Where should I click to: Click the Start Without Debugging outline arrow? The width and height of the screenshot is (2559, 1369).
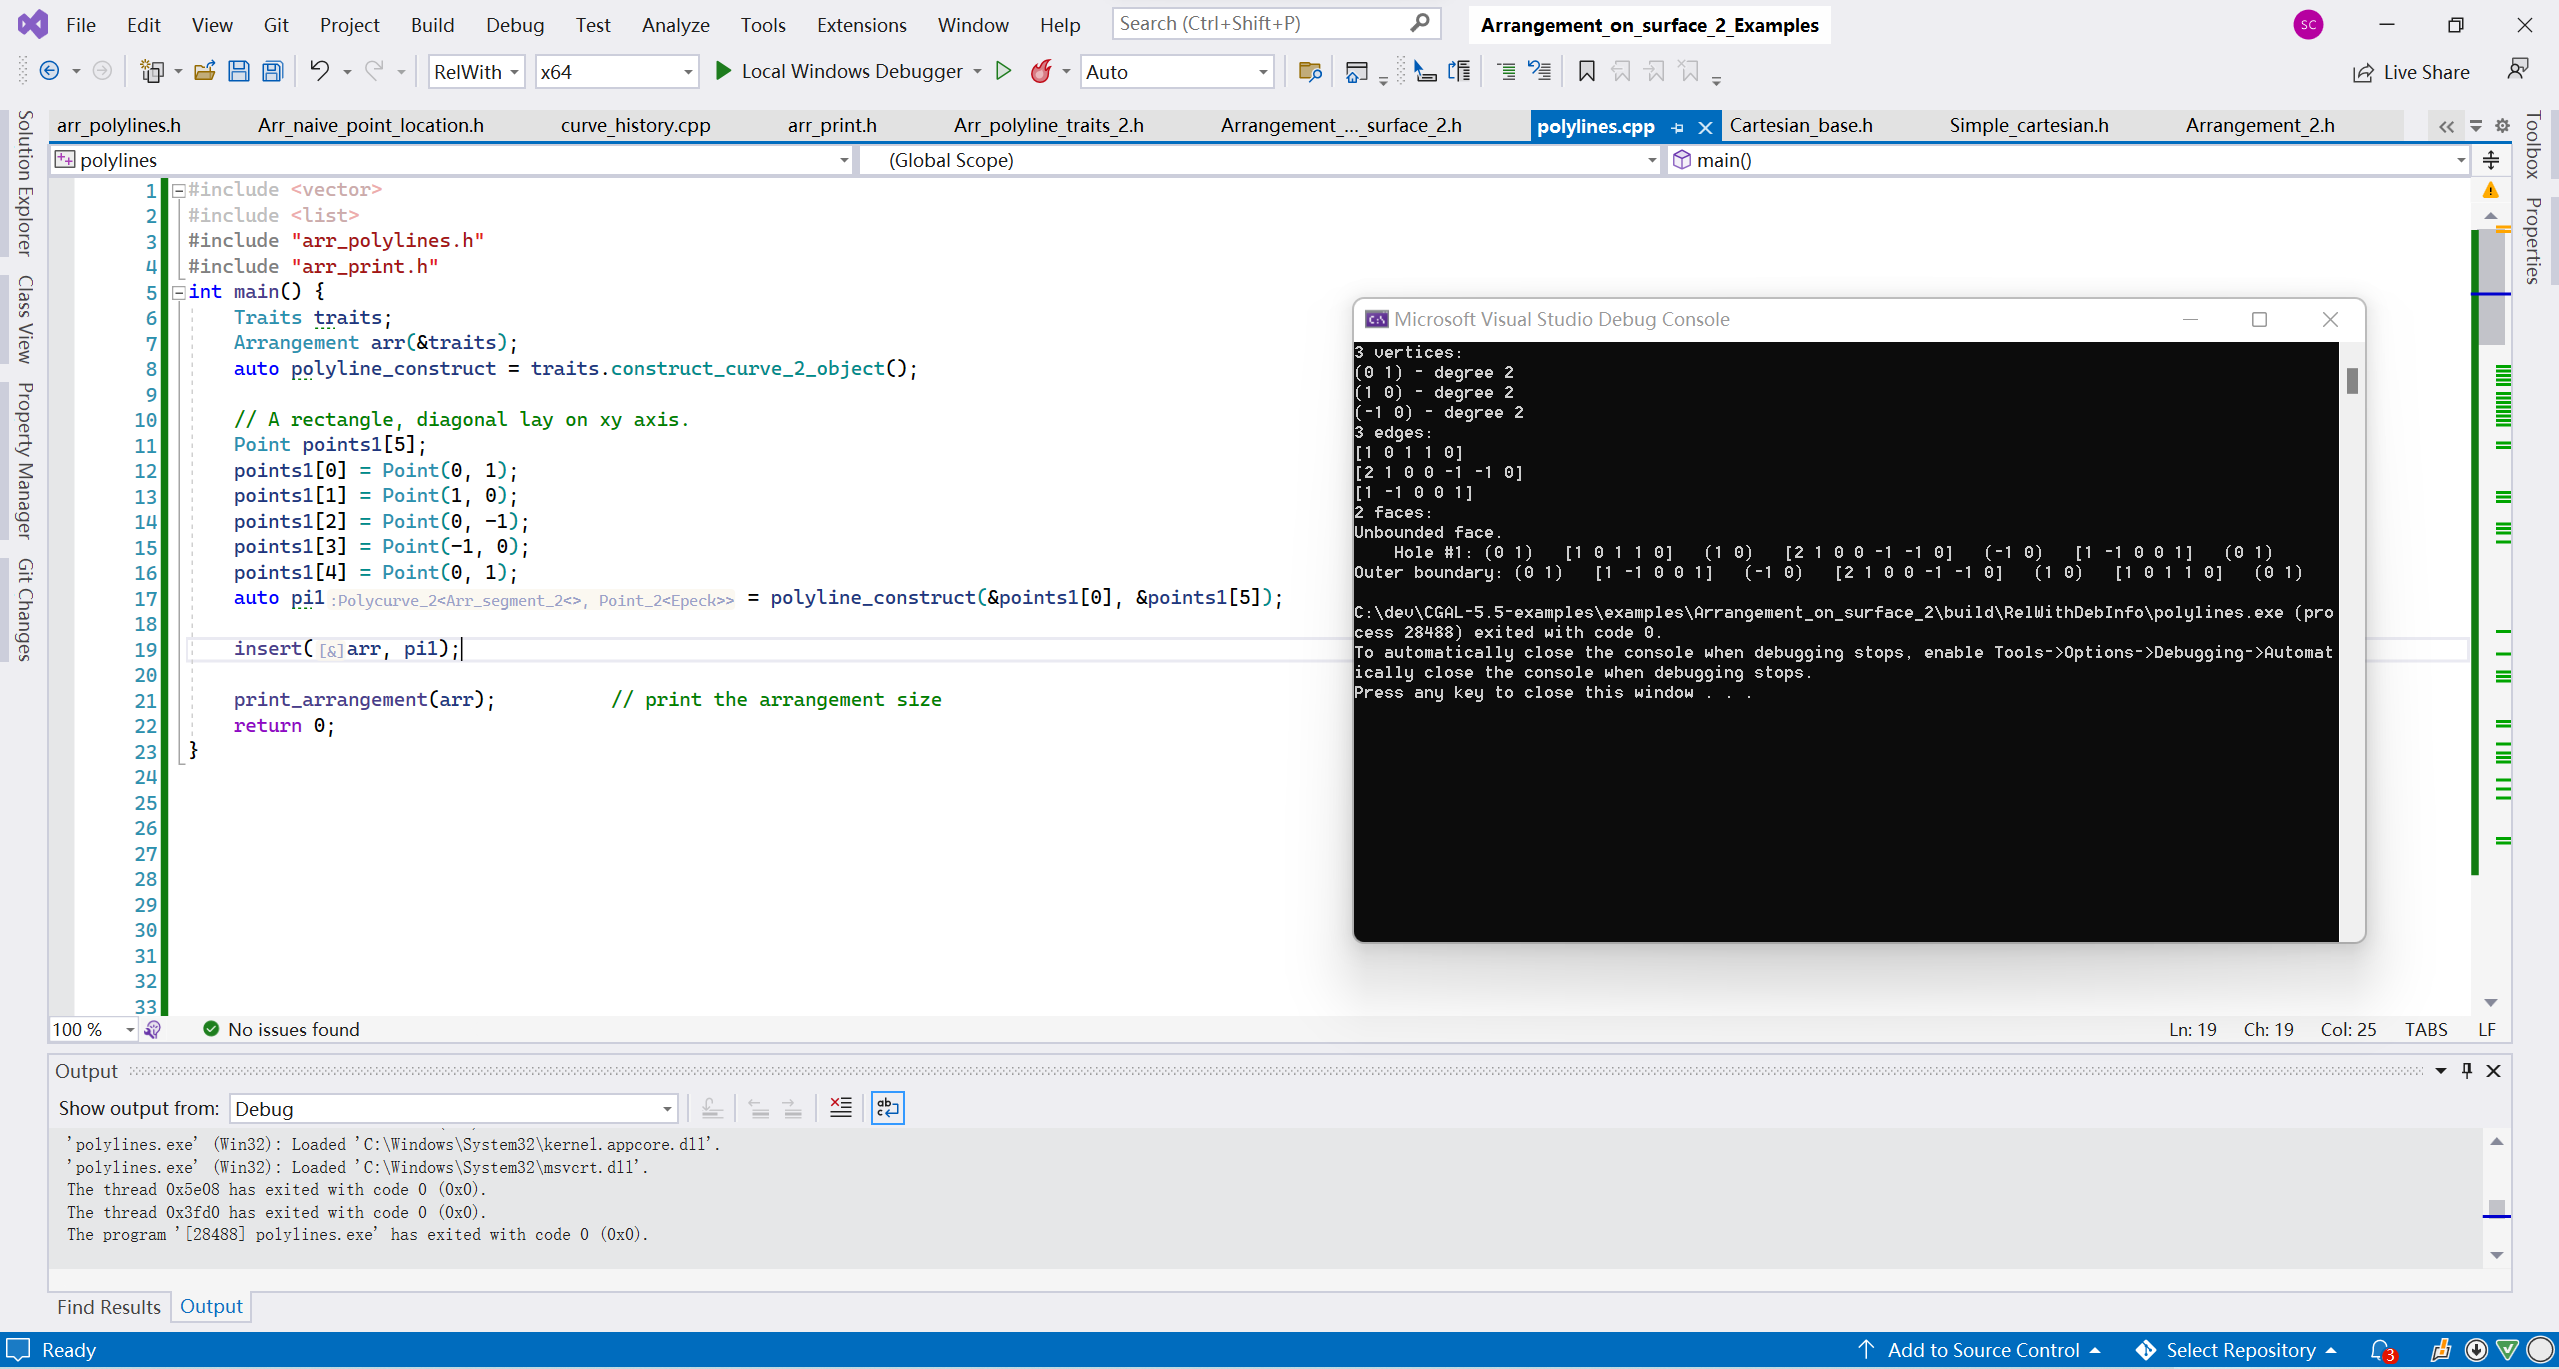click(1004, 71)
